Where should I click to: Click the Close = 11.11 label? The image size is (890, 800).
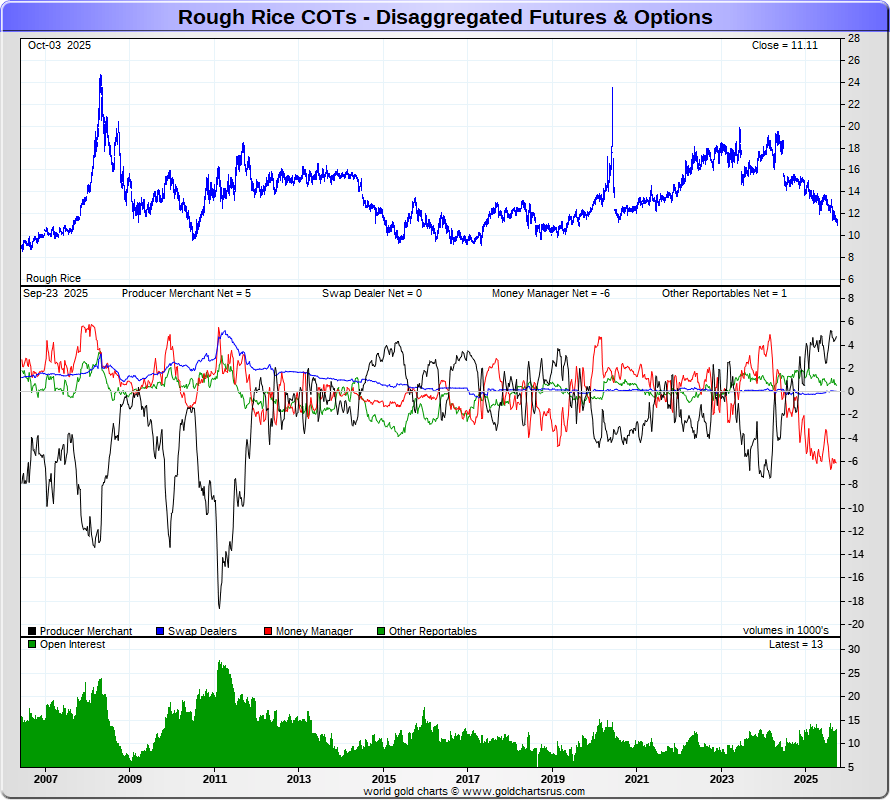(784, 45)
